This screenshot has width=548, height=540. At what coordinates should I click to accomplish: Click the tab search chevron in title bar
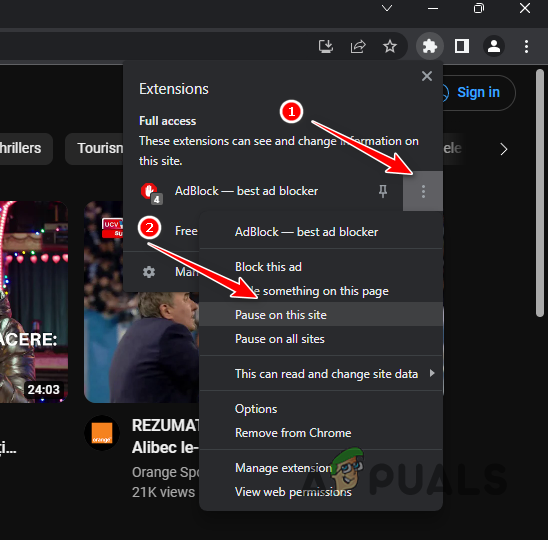click(387, 8)
